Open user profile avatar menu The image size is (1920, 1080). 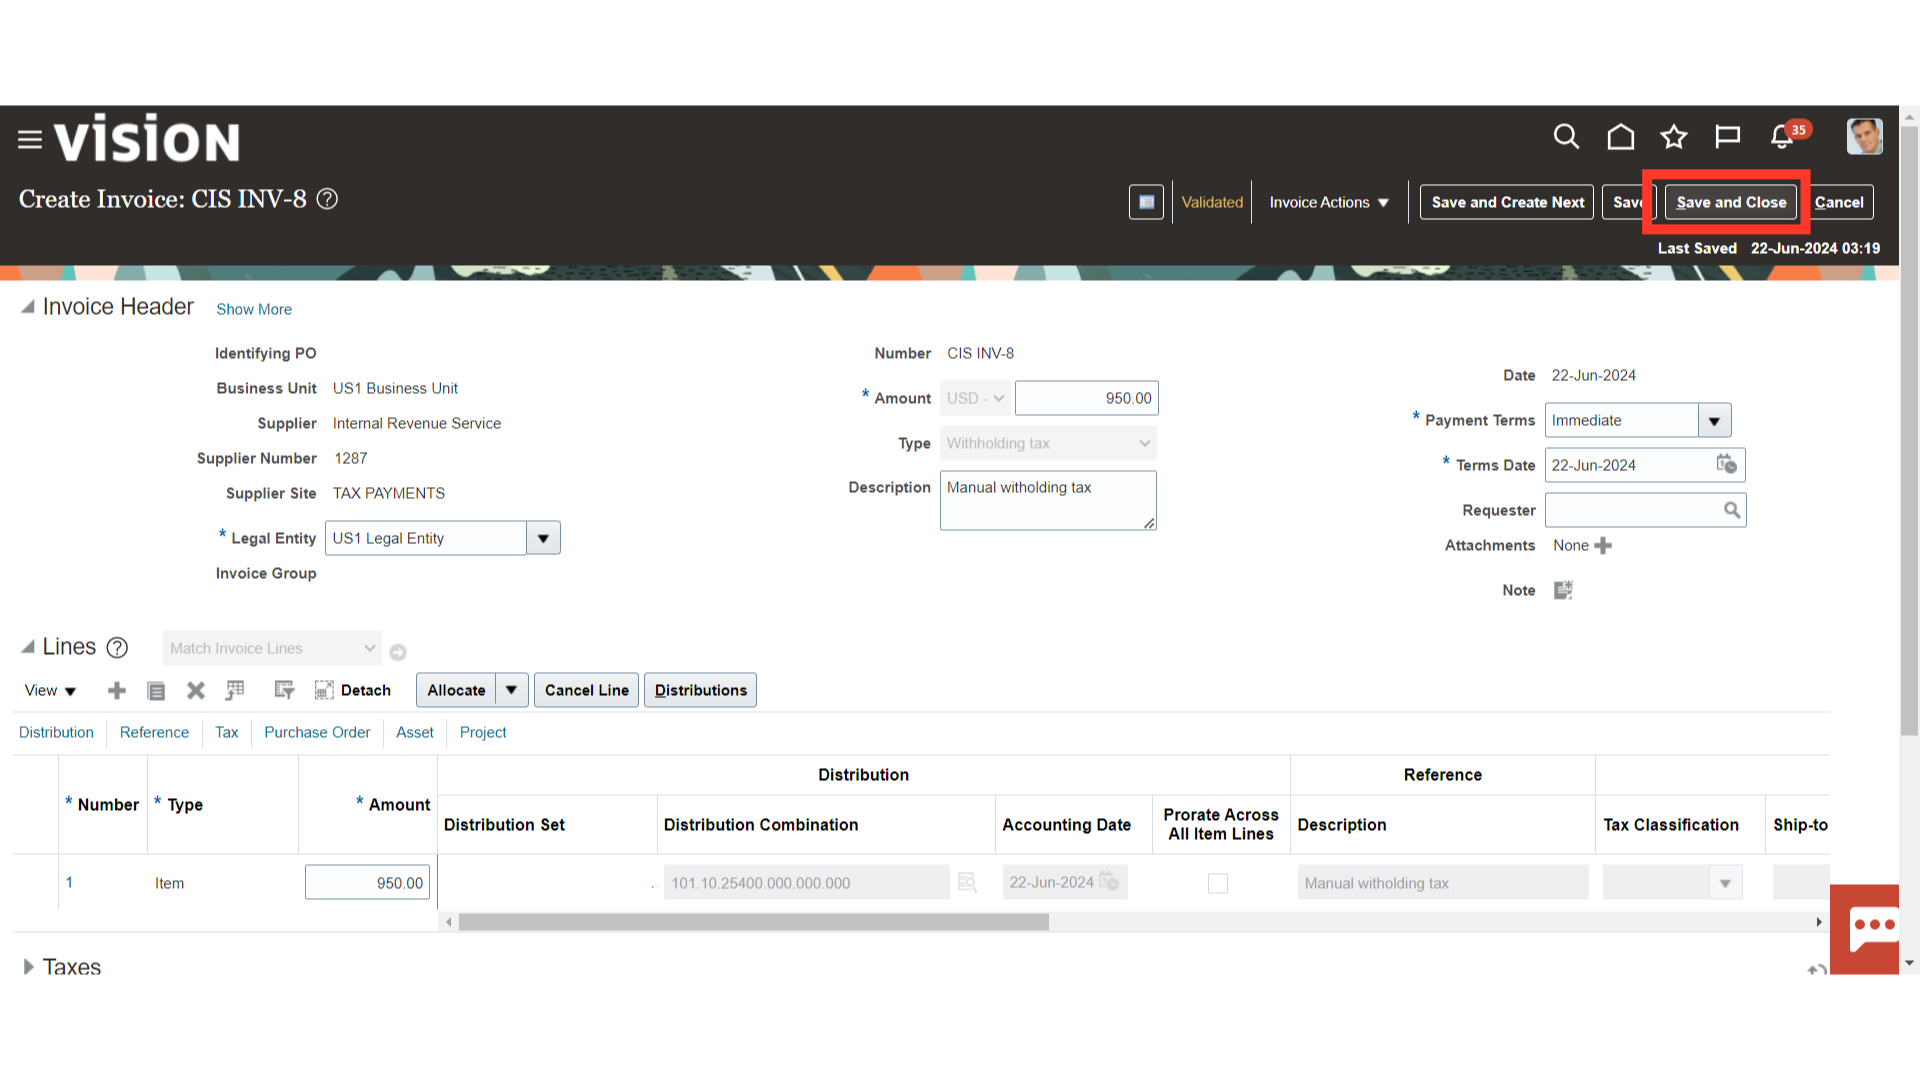click(x=1864, y=137)
